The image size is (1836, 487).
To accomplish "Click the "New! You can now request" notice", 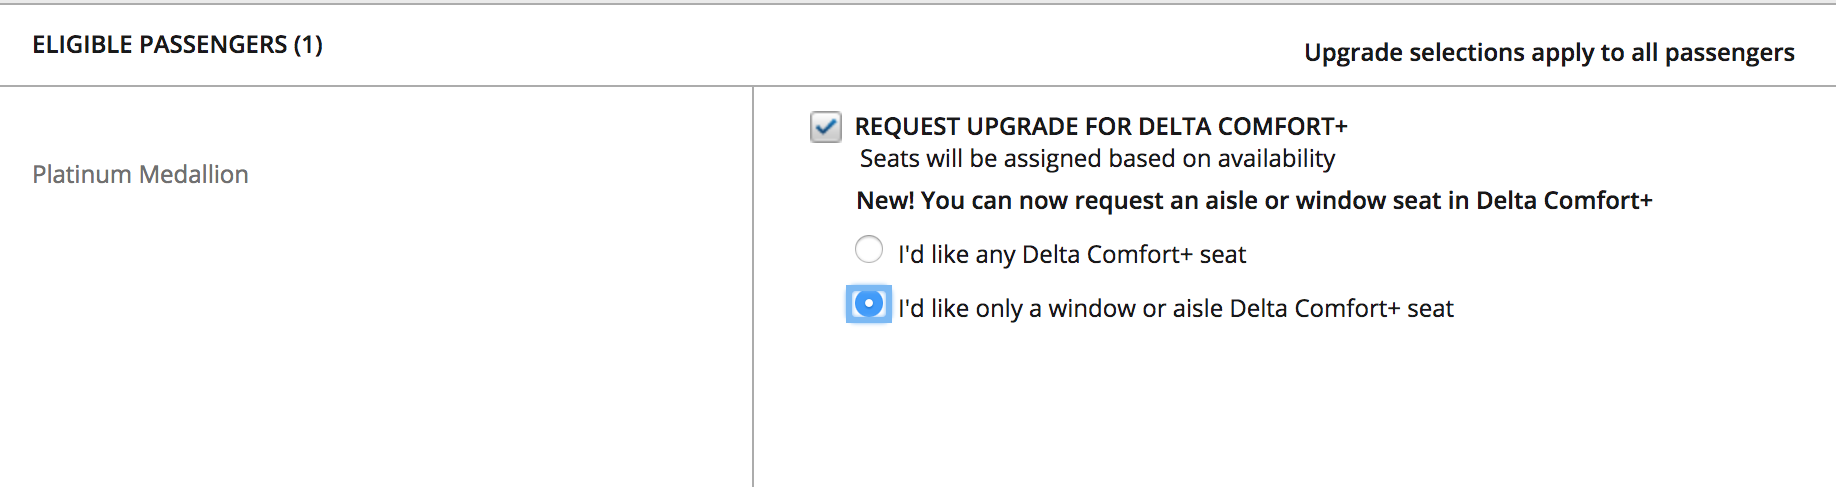I will [1253, 201].
